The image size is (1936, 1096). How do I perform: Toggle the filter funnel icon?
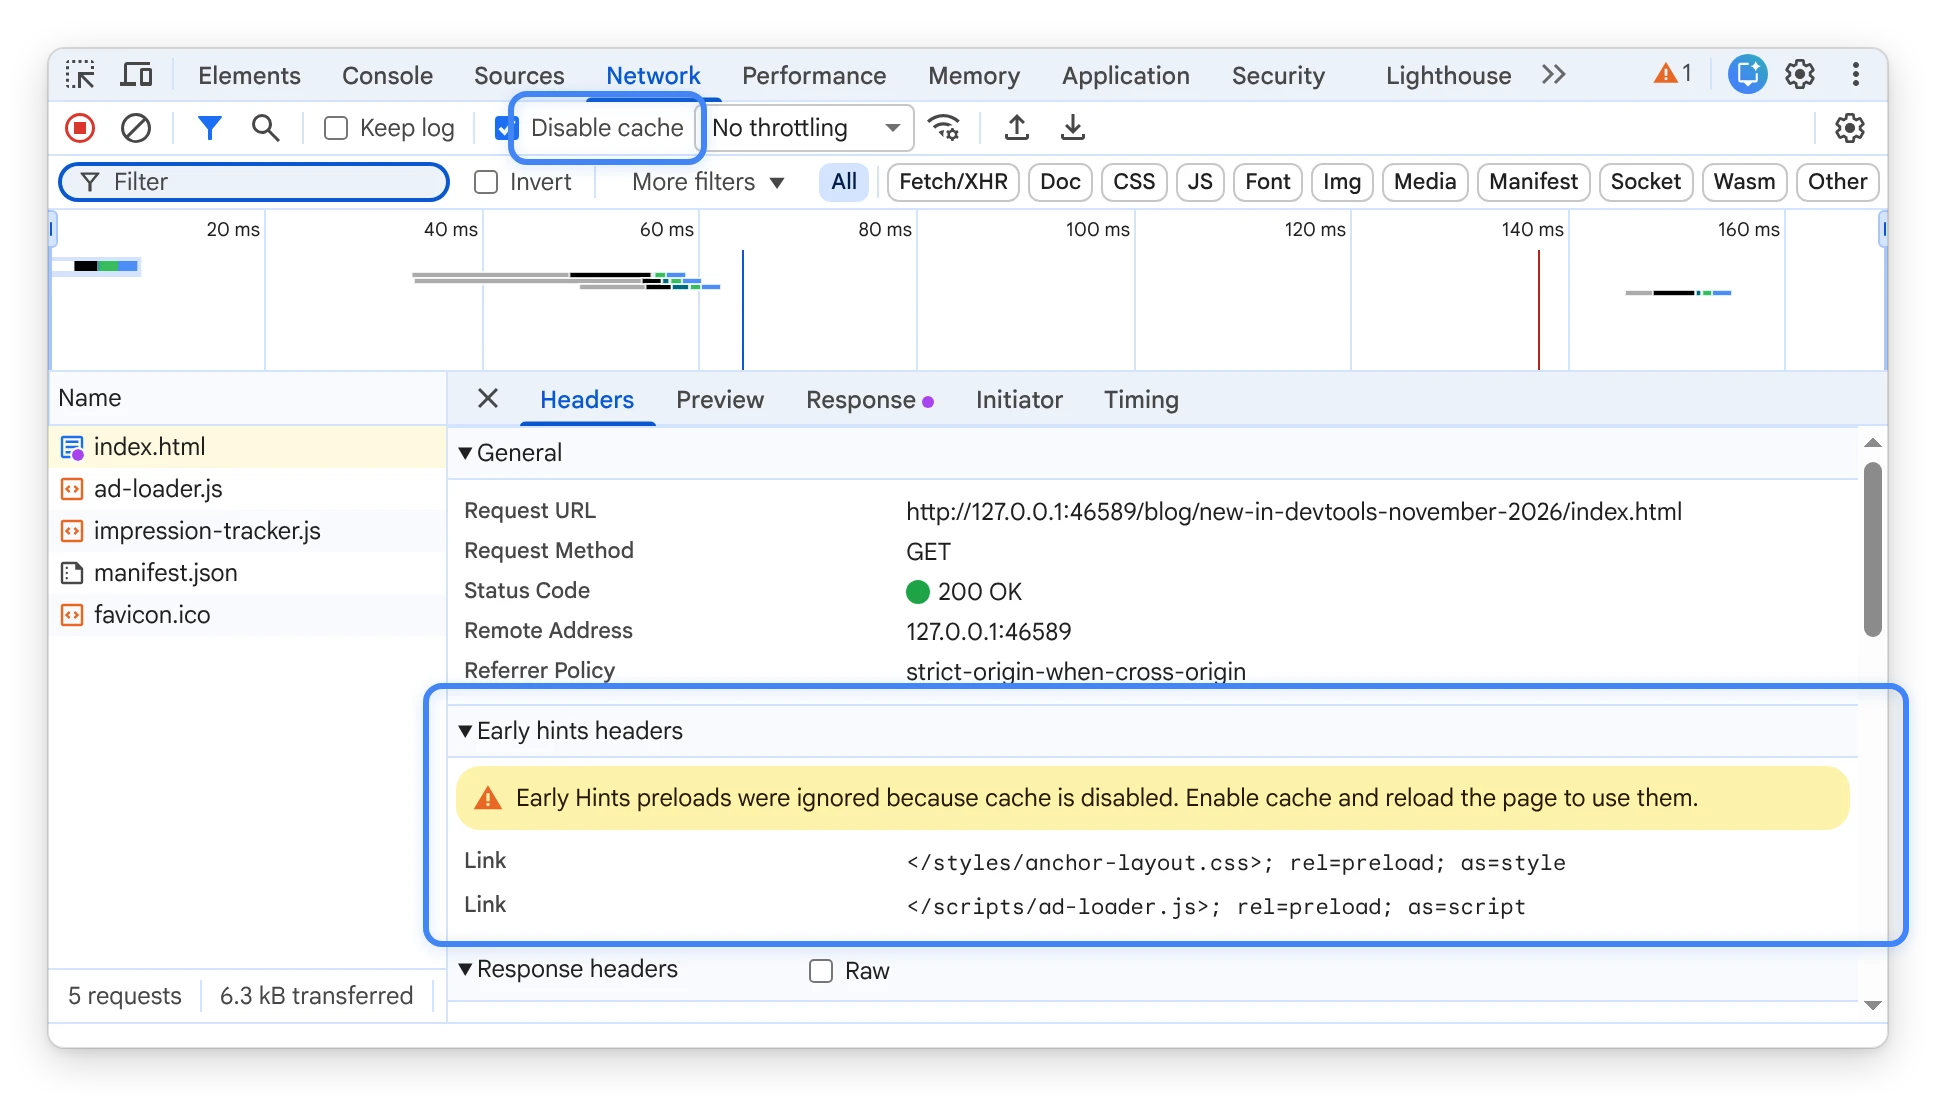pos(209,128)
